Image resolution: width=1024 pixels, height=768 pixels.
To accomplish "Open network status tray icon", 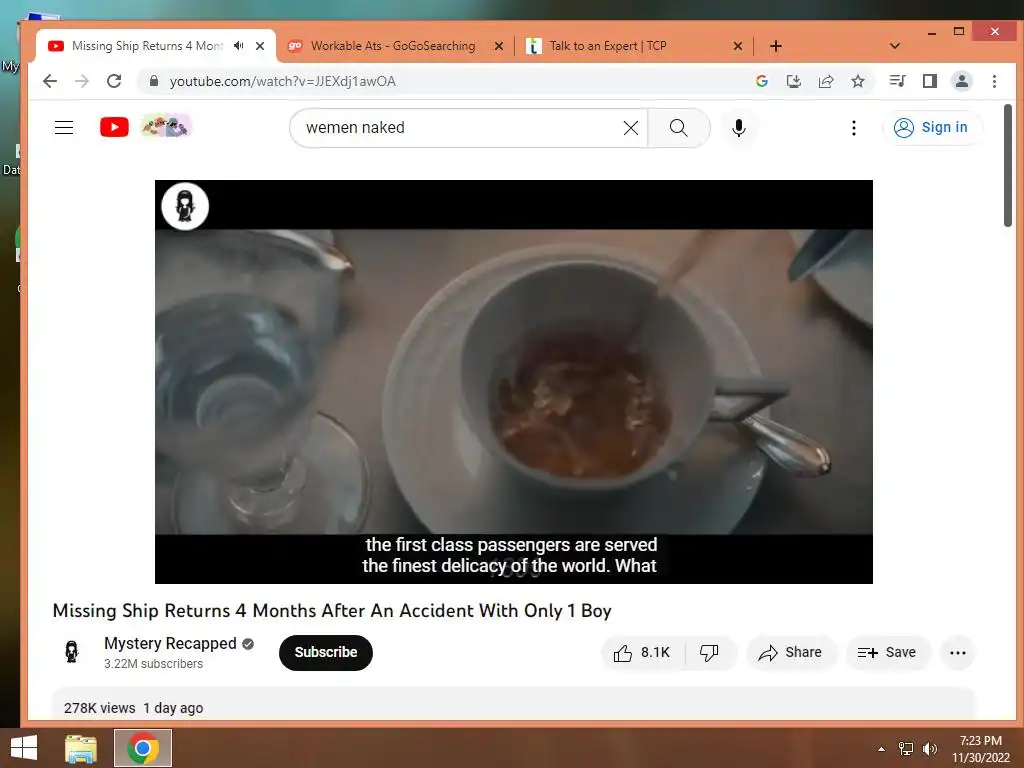I will coord(906,749).
